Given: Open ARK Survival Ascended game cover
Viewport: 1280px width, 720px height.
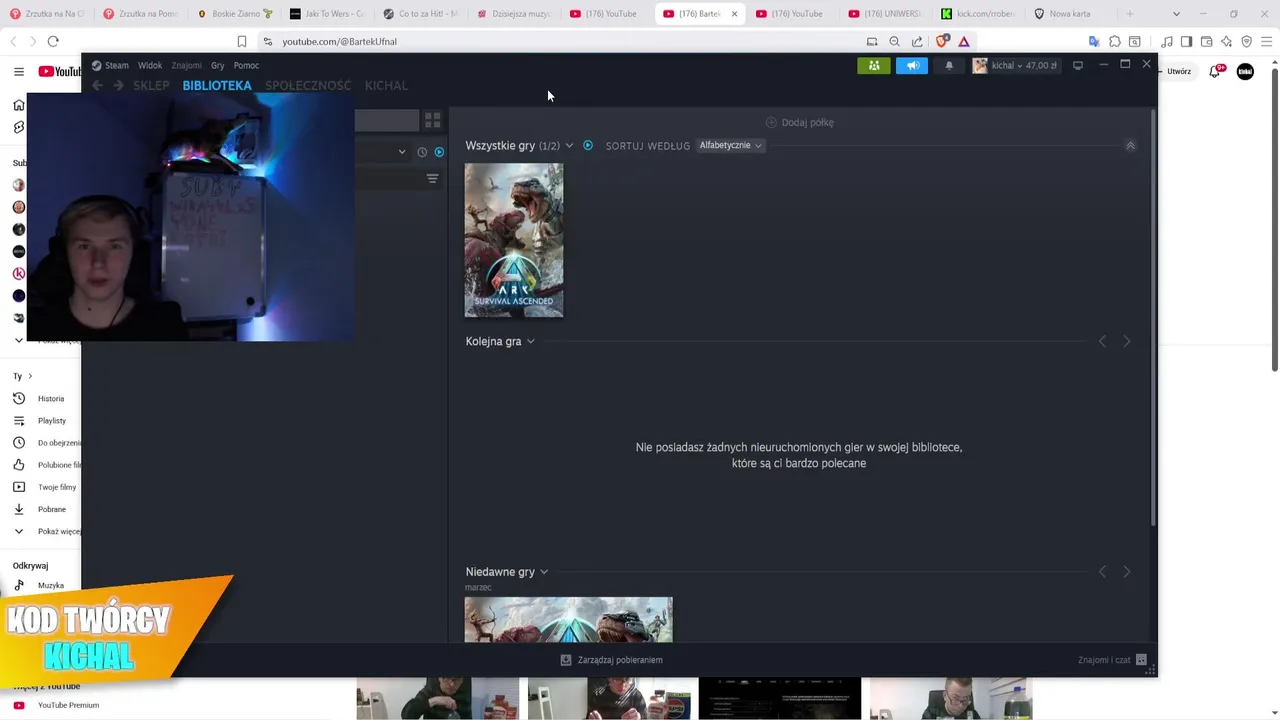Looking at the screenshot, I should pos(514,240).
